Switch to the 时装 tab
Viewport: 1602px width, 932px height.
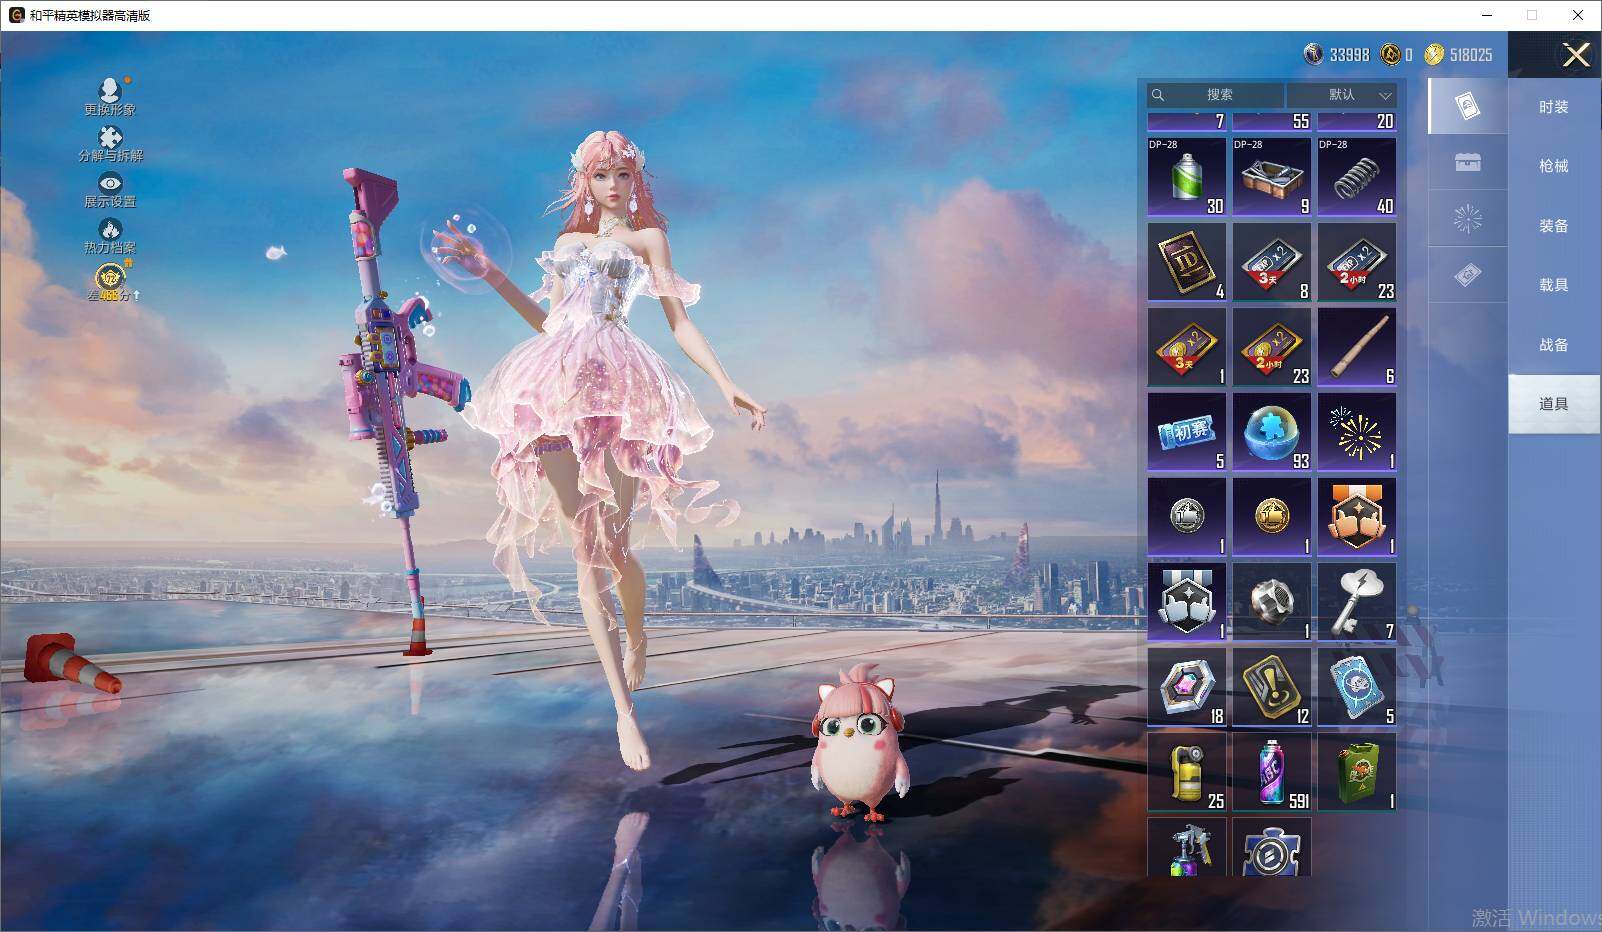coord(1554,107)
